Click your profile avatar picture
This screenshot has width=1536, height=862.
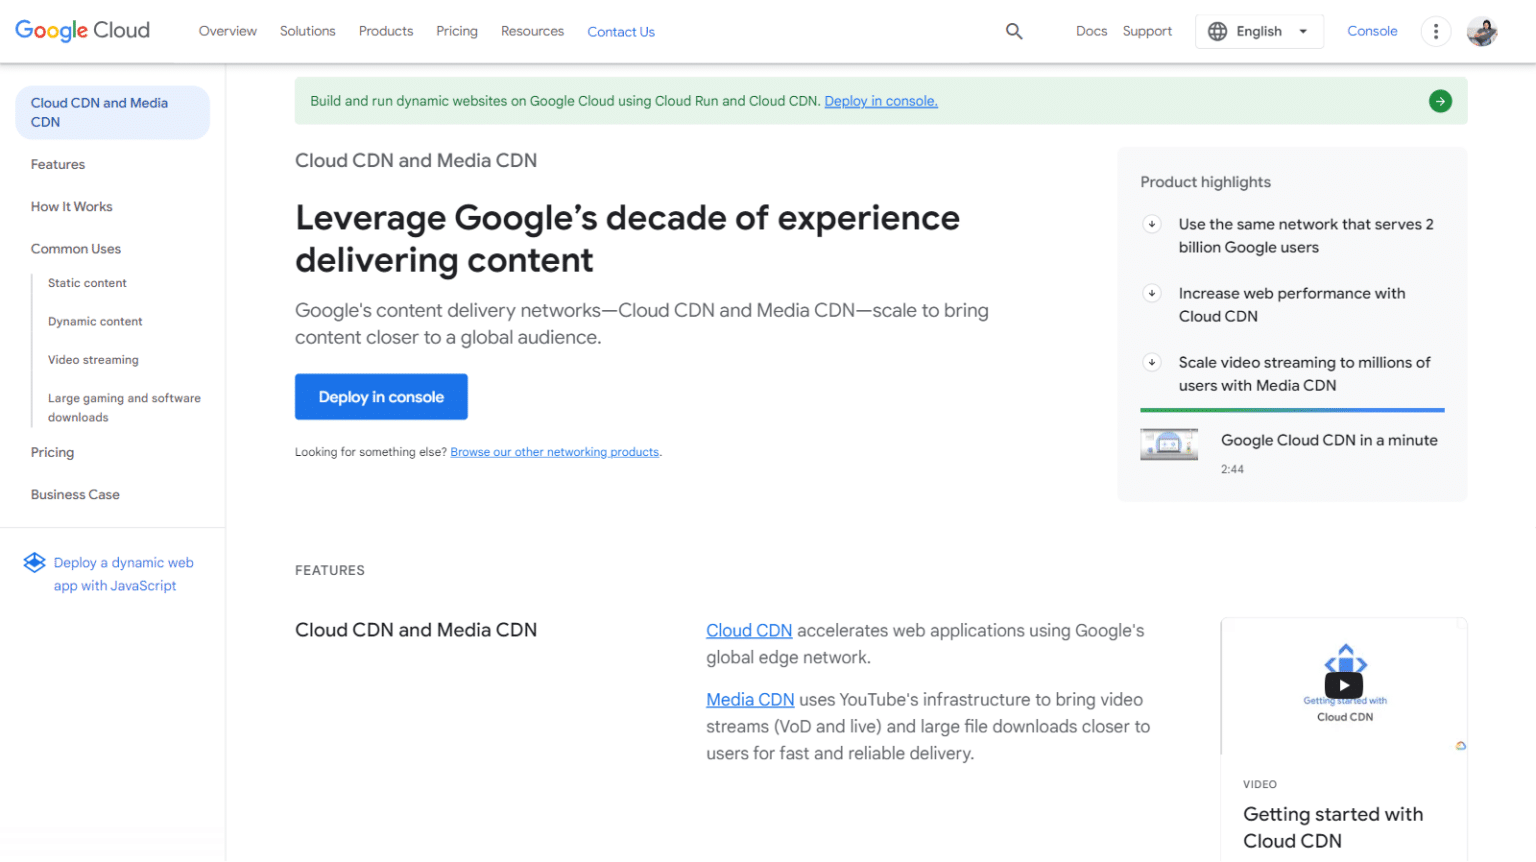pyautogui.click(x=1483, y=31)
